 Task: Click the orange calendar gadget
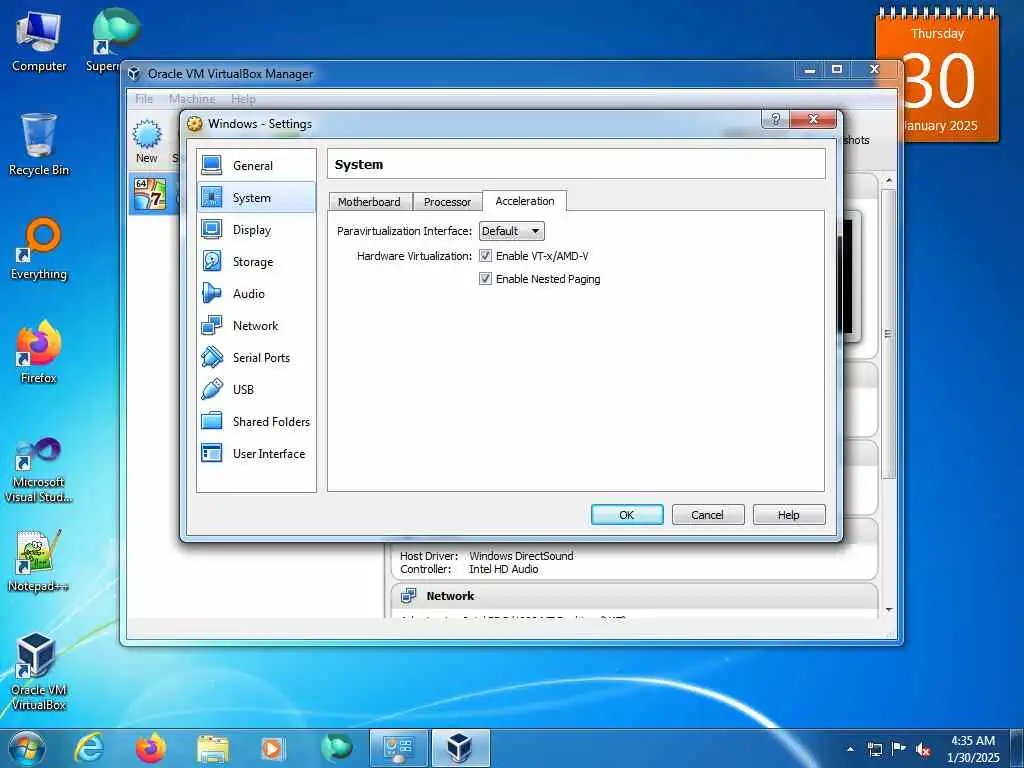click(x=938, y=76)
